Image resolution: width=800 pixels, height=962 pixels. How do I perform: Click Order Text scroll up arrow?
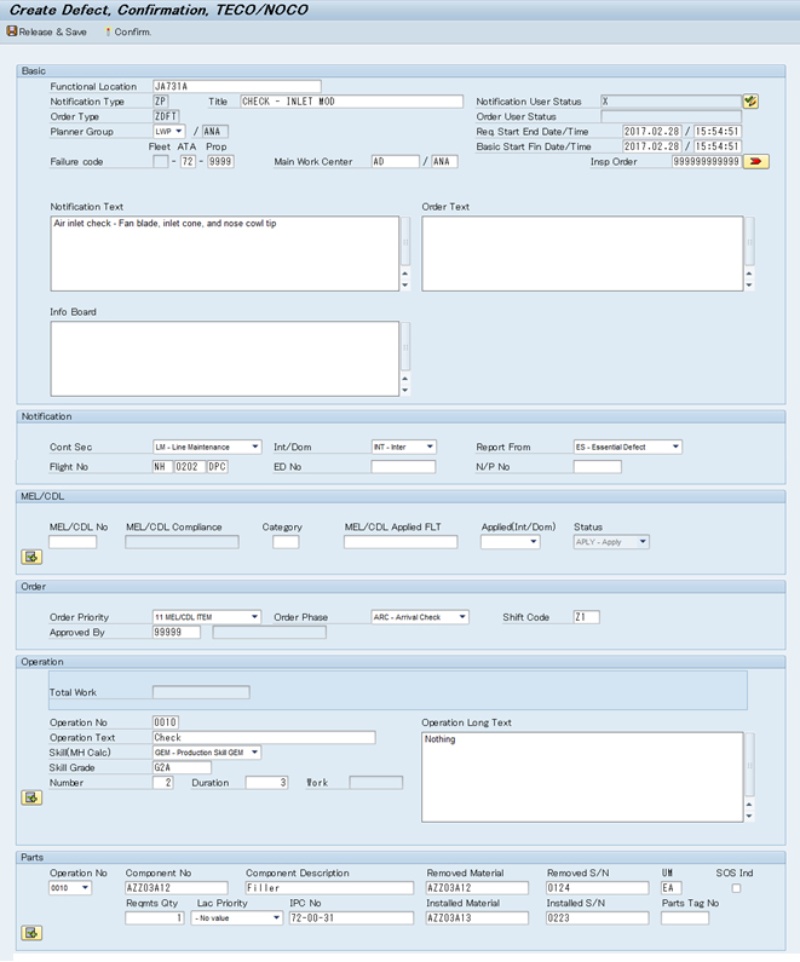click(749, 272)
